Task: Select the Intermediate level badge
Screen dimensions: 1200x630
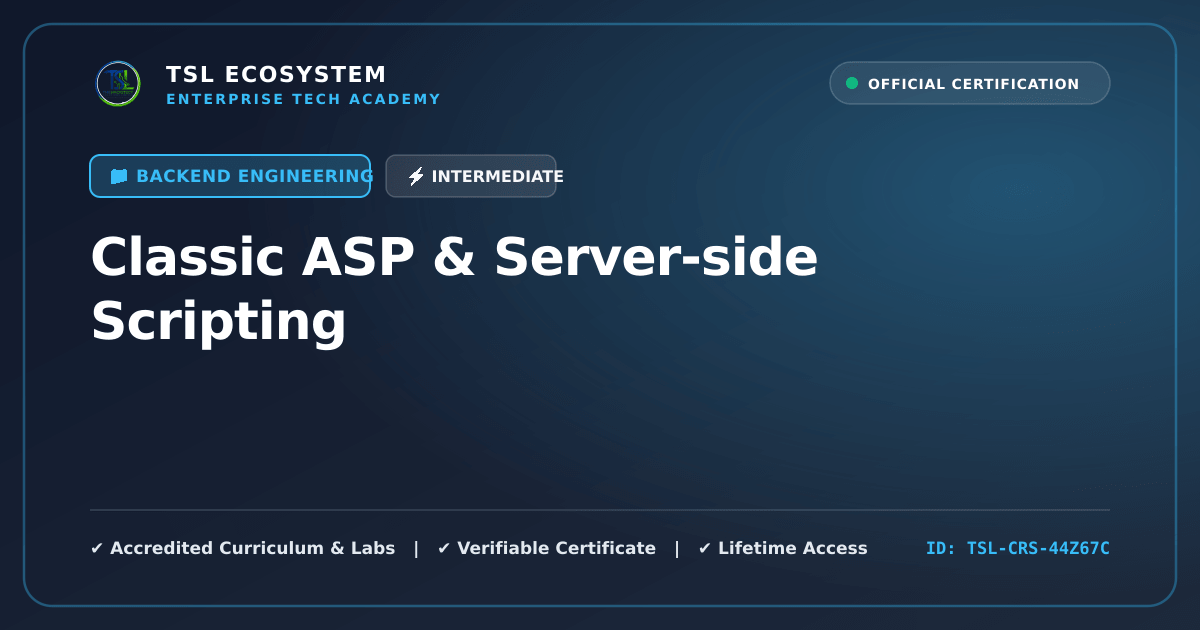Action: [x=471, y=176]
